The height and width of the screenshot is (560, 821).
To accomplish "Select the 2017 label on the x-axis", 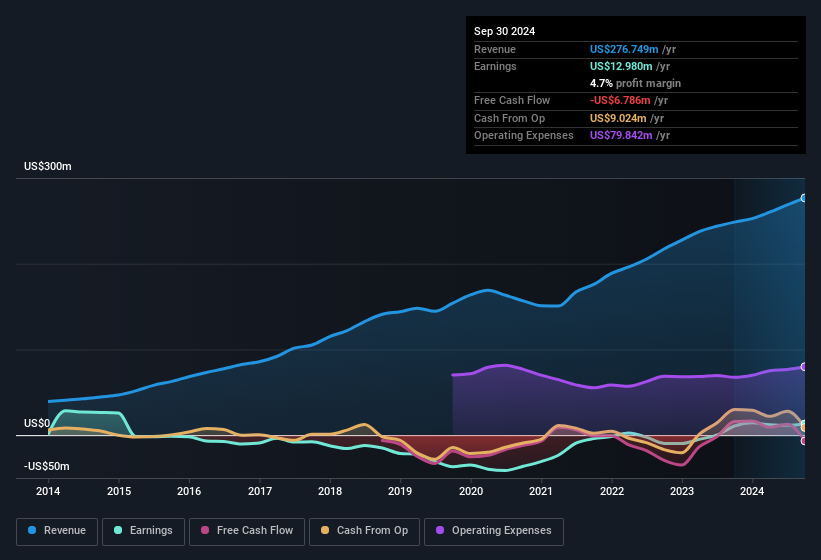I will (x=260, y=491).
